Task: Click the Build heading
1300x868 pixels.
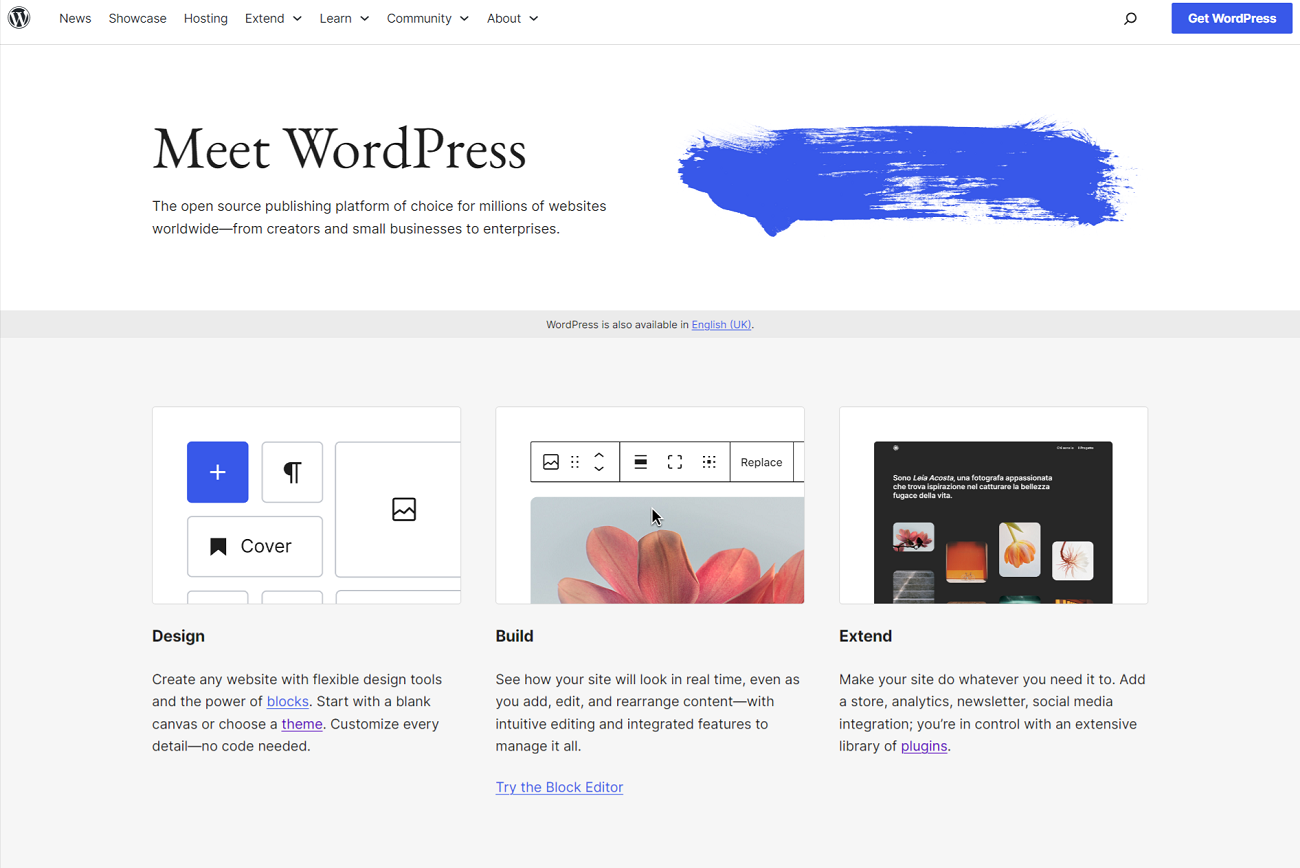Action: pos(514,636)
